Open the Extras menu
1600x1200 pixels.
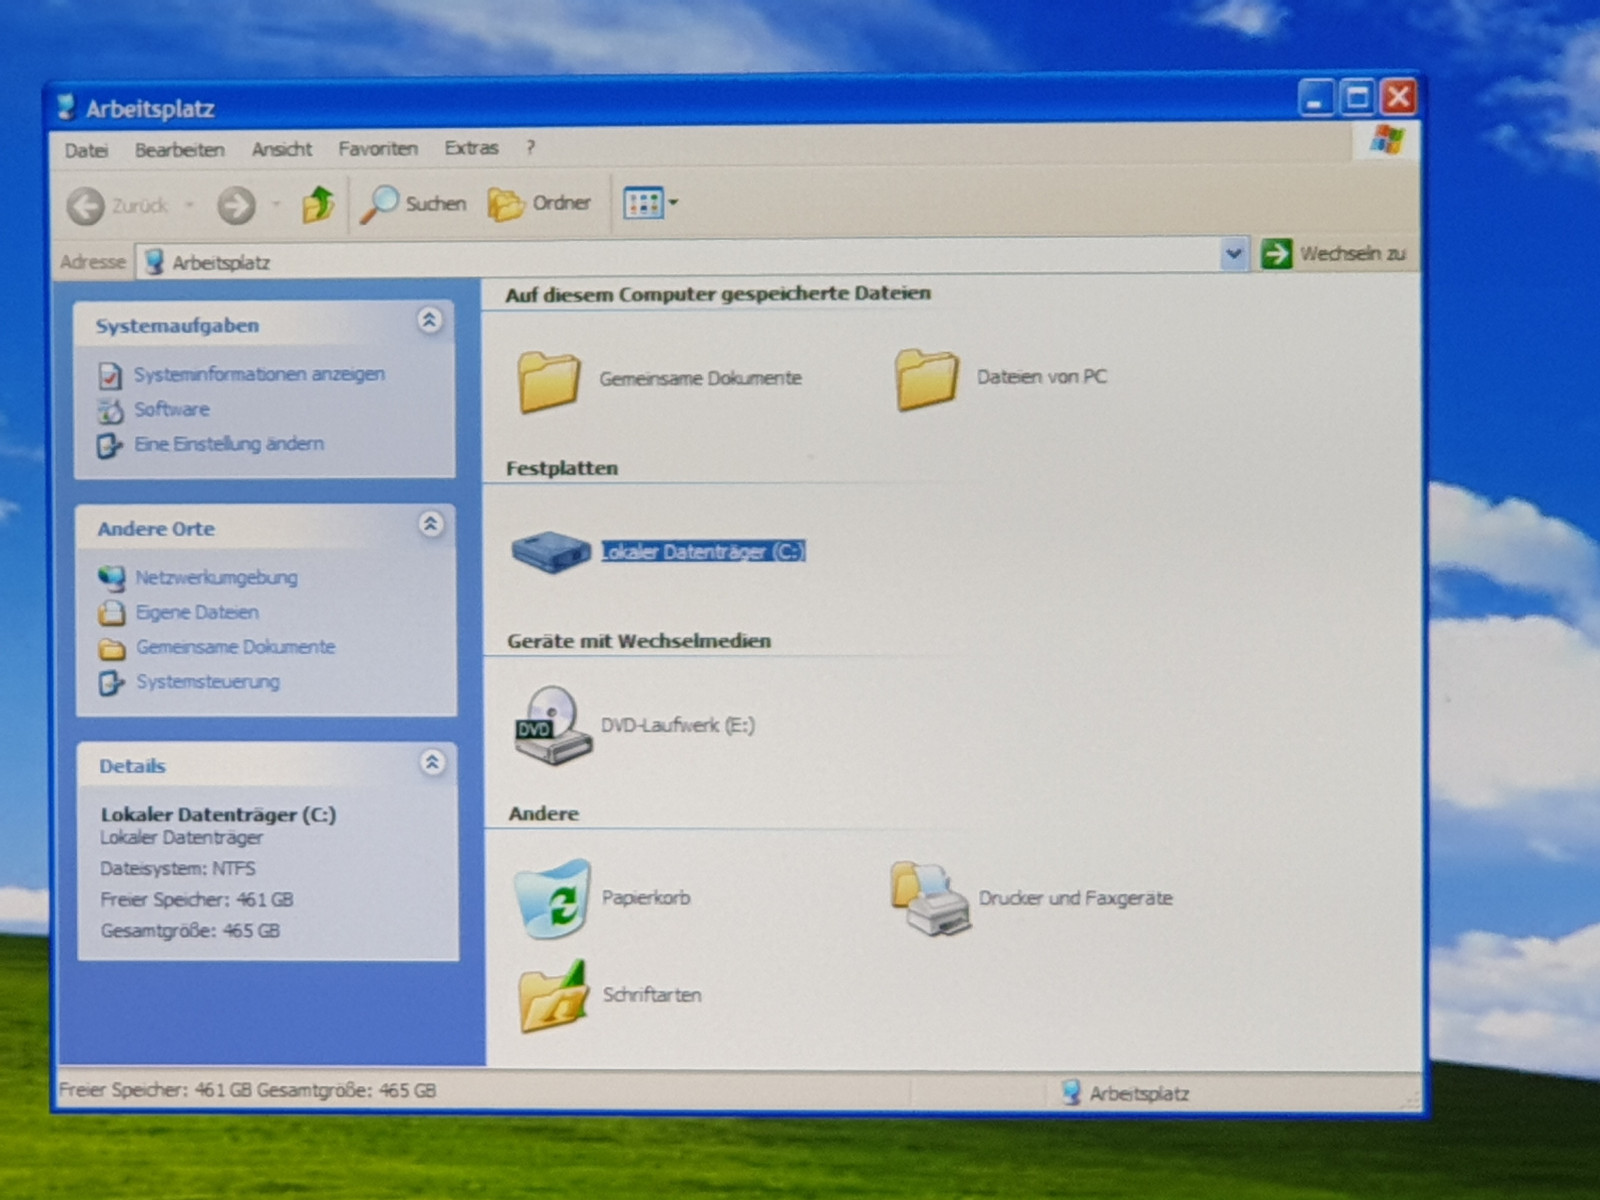point(471,148)
